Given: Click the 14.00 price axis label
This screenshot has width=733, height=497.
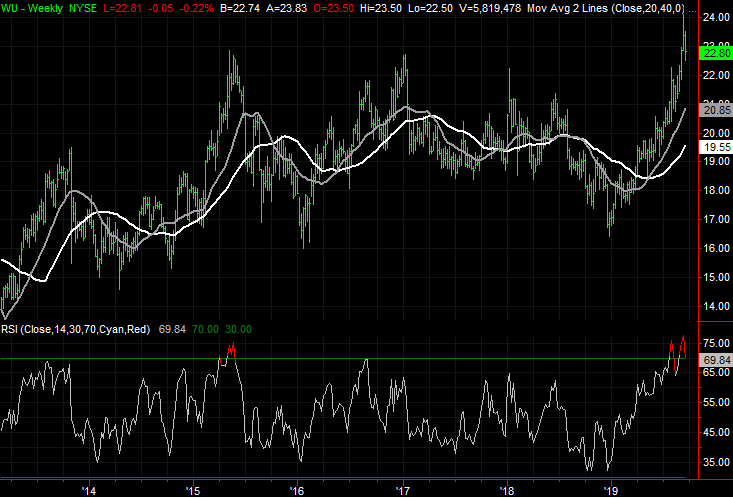Looking at the screenshot, I should [x=713, y=305].
